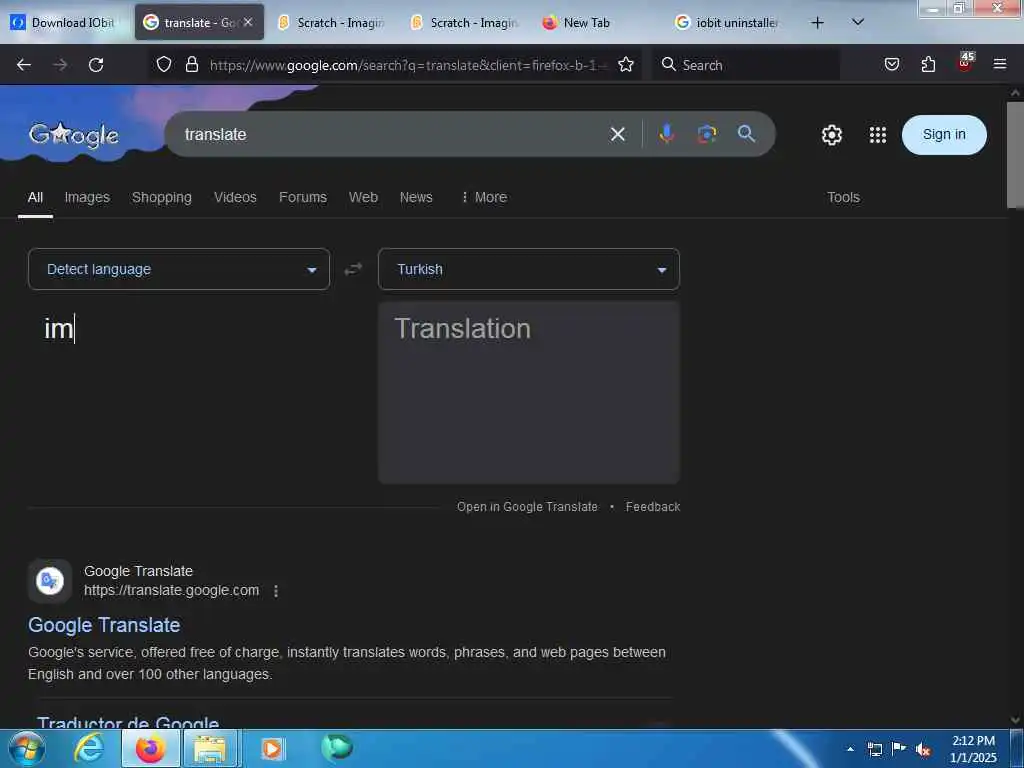This screenshot has height=768, width=1024.
Task: Click the browser address bar URL
Action: pos(408,65)
